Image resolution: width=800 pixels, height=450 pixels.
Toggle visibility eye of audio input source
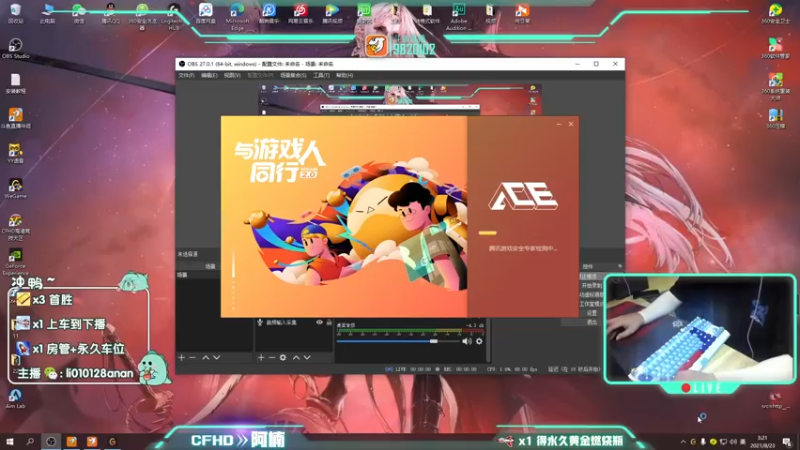pos(319,322)
